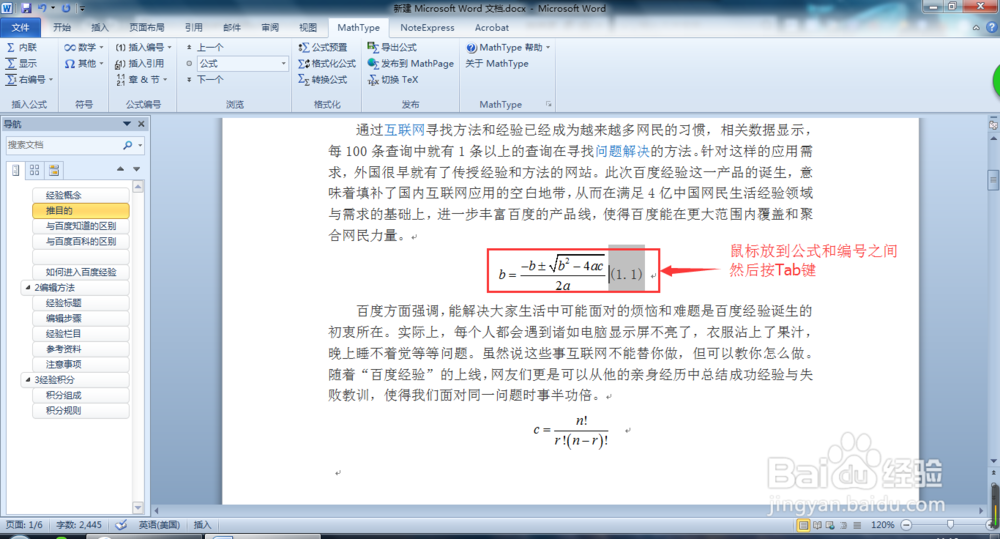Switch to the NoteExpress tab
The image size is (1000, 539).
click(427, 27)
